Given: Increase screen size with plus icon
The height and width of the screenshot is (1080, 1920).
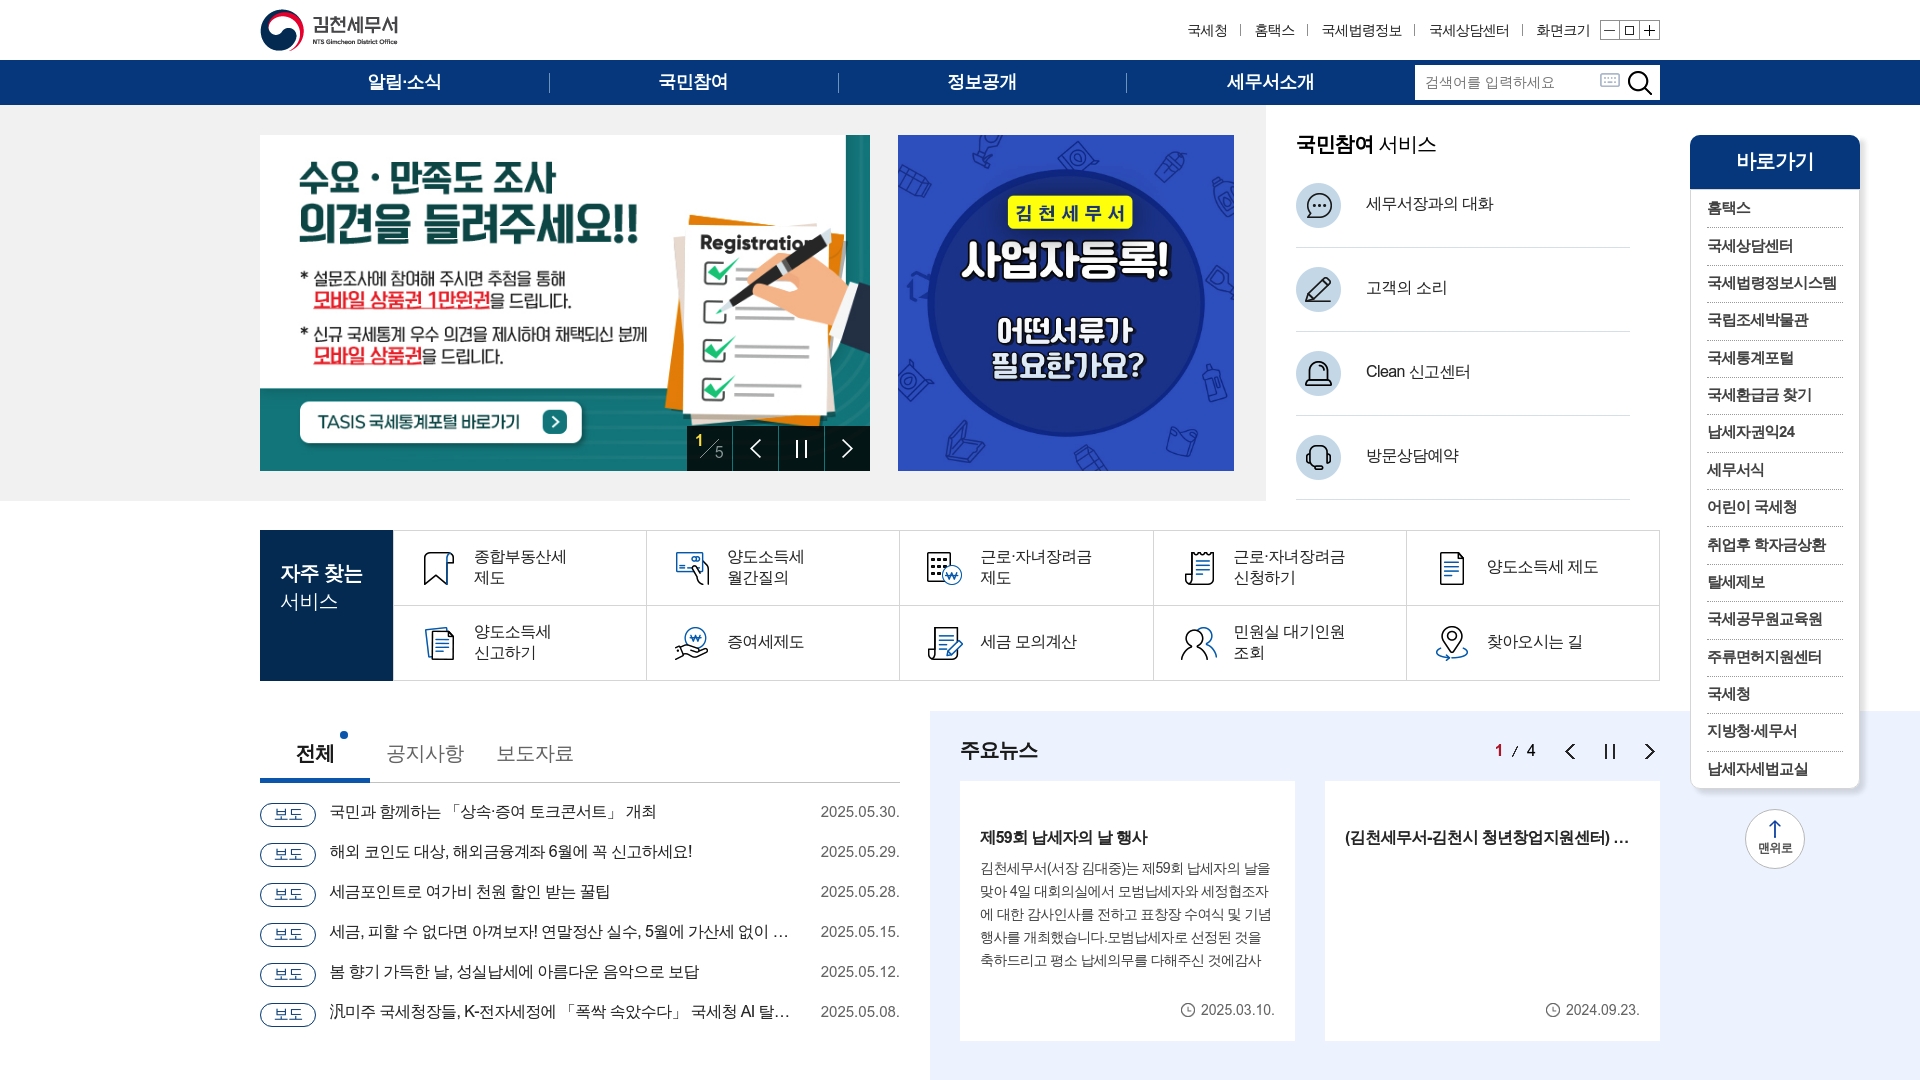Looking at the screenshot, I should pos(1650,30).
